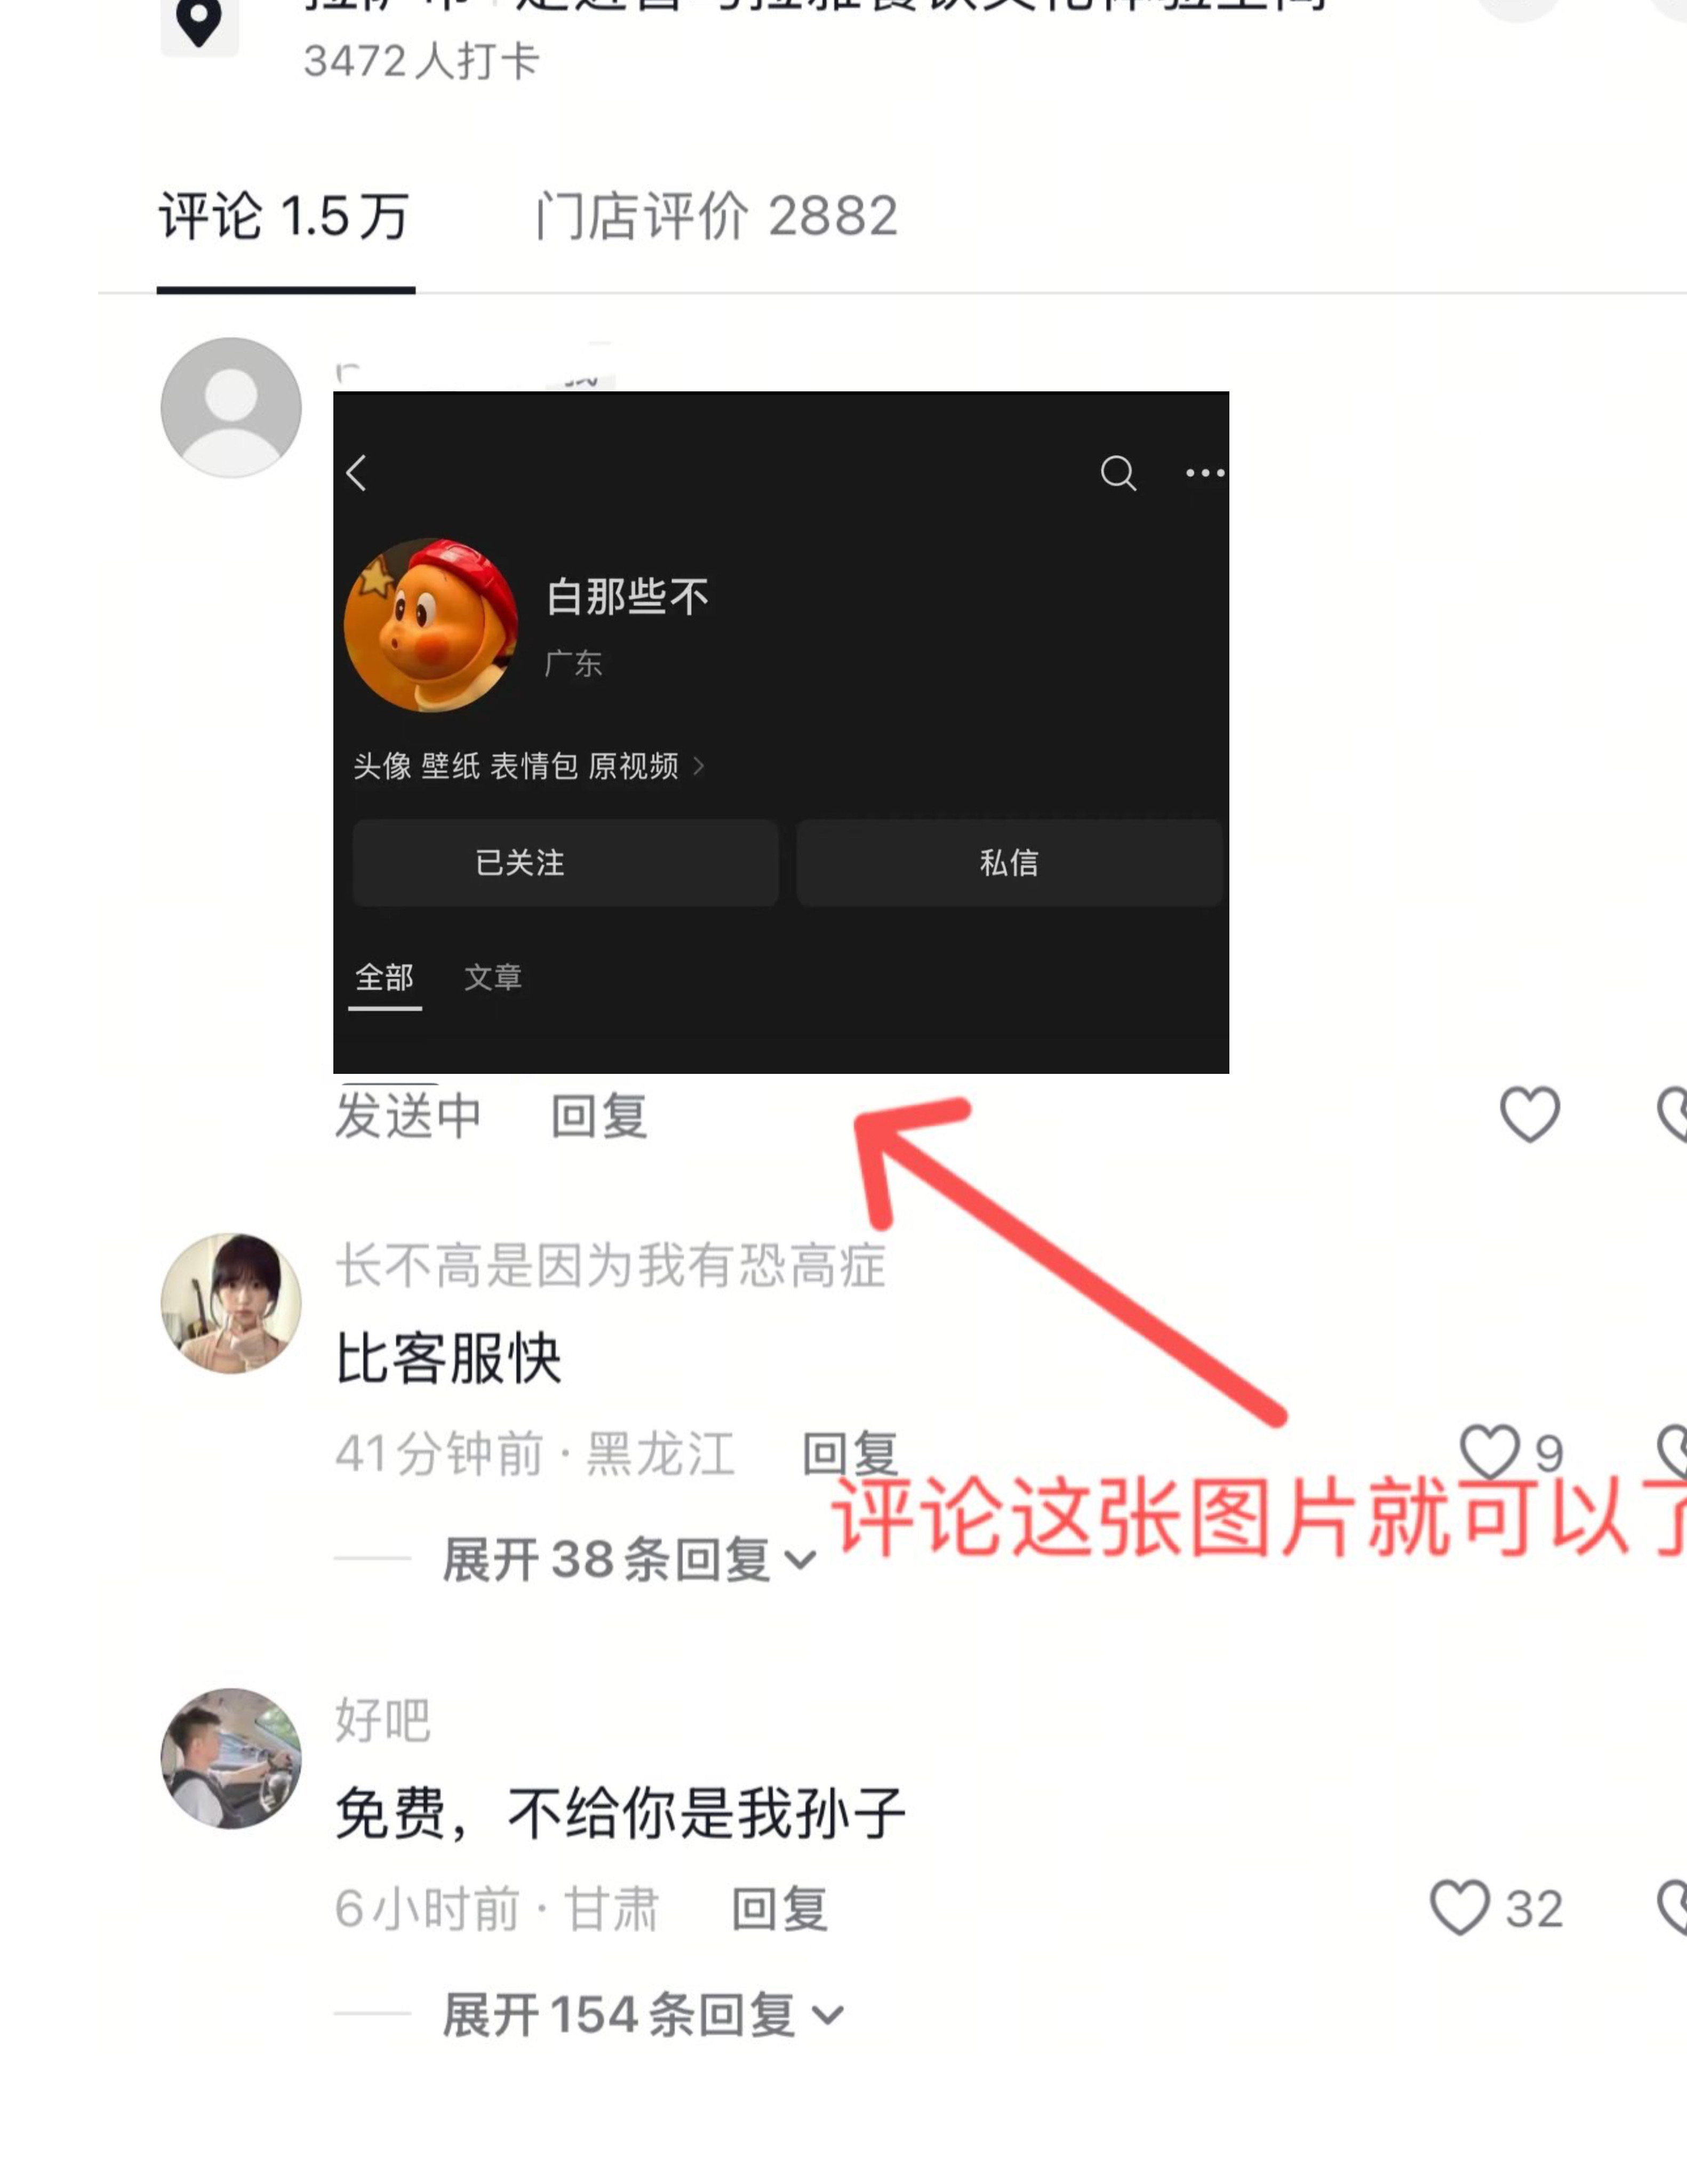The image size is (1687, 2184).
Task: Tap the location pin icon
Action: pos(199,22)
